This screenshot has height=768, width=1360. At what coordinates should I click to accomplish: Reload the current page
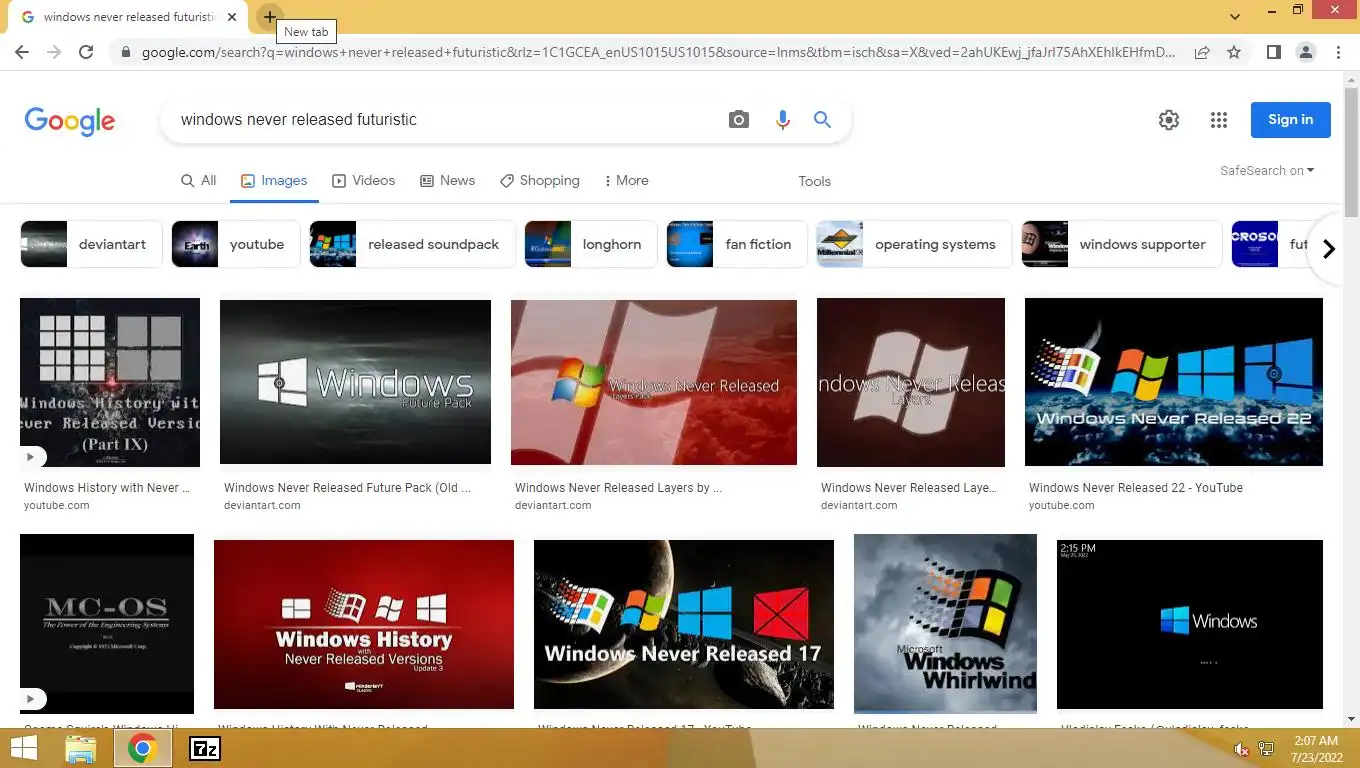coord(86,52)
